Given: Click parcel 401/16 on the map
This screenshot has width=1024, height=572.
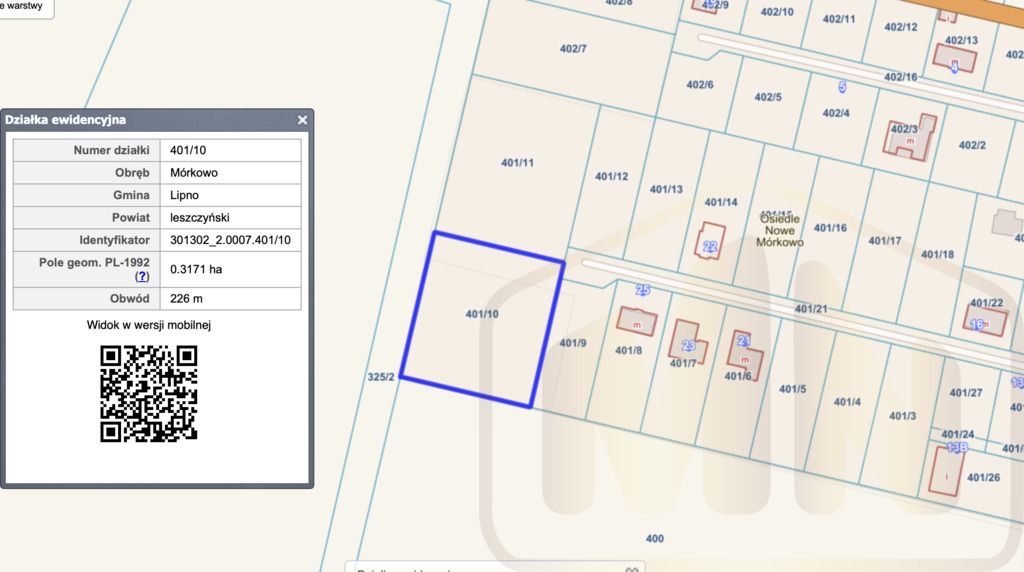Looking at the screenshot, I should (830, 228).
